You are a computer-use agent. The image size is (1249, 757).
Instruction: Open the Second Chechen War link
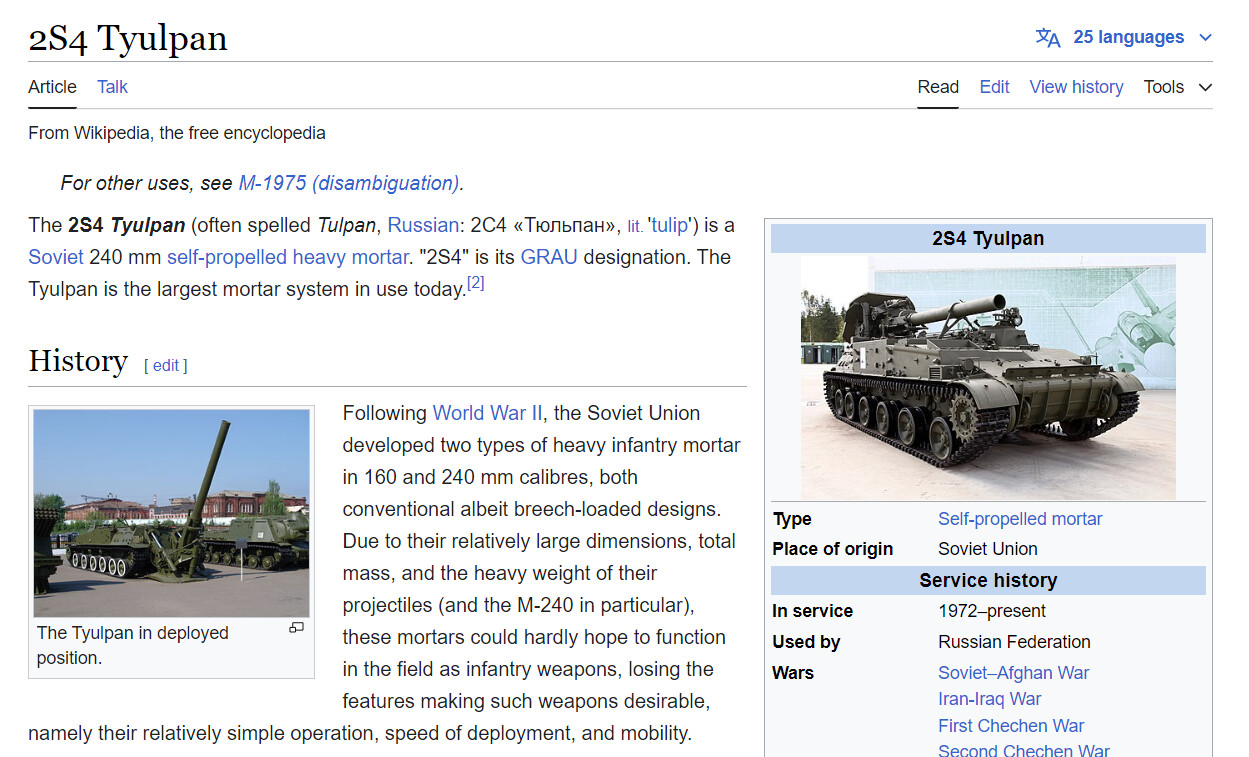[1024, 750]
